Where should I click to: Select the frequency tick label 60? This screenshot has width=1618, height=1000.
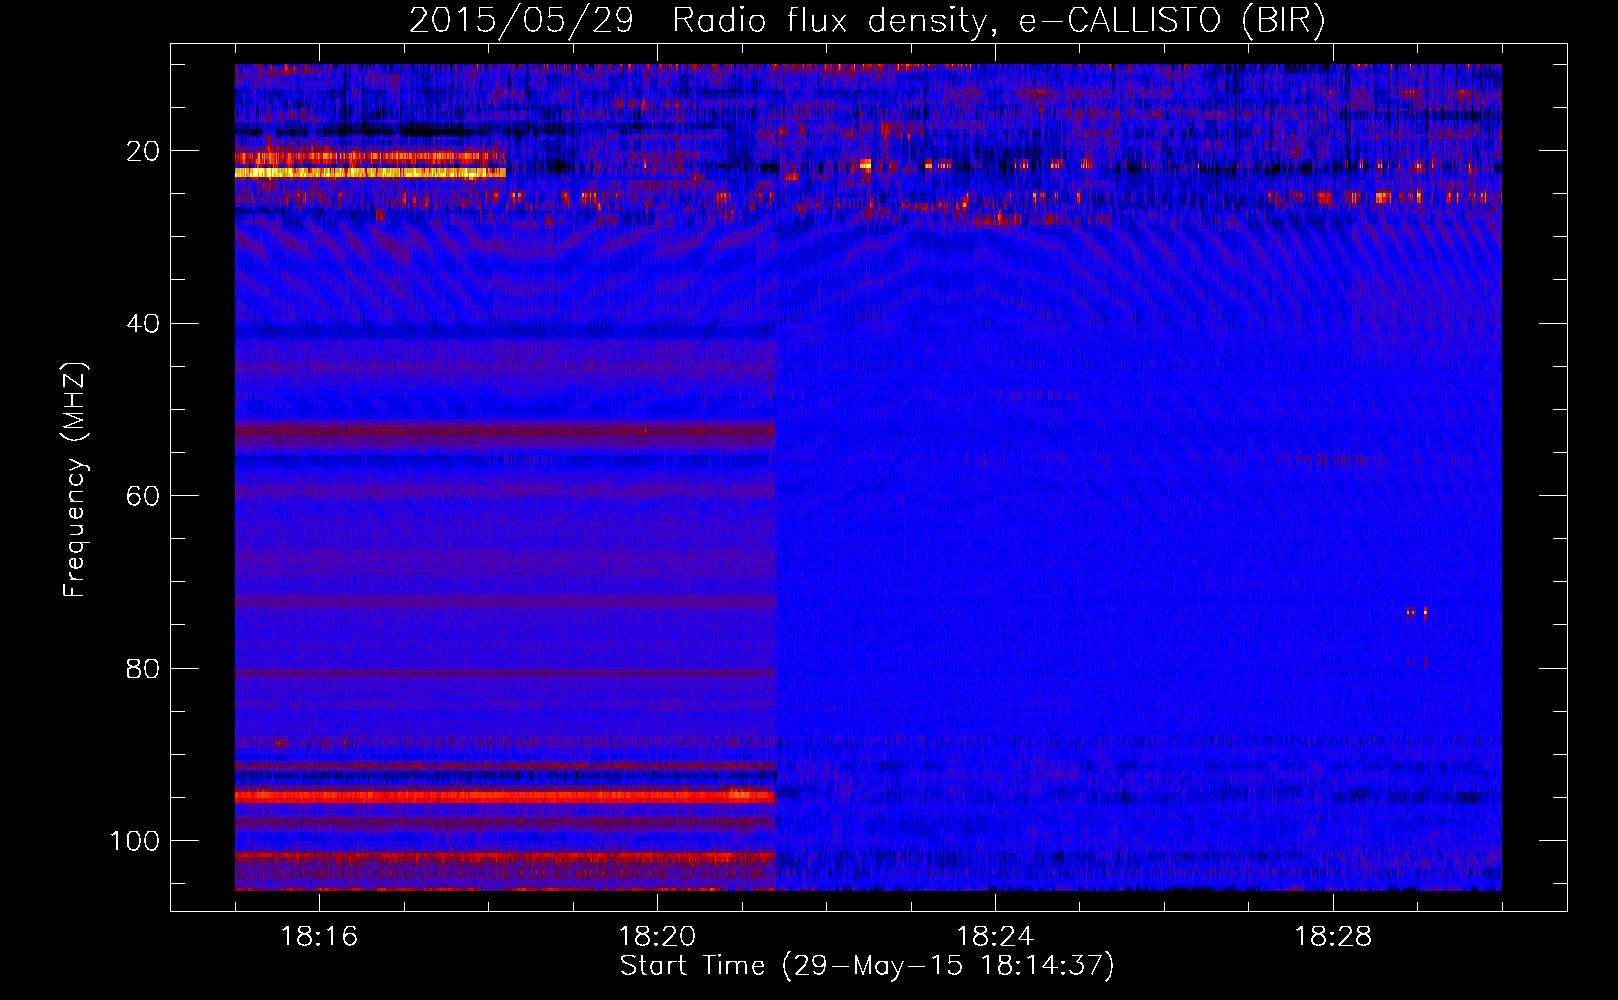144,496
